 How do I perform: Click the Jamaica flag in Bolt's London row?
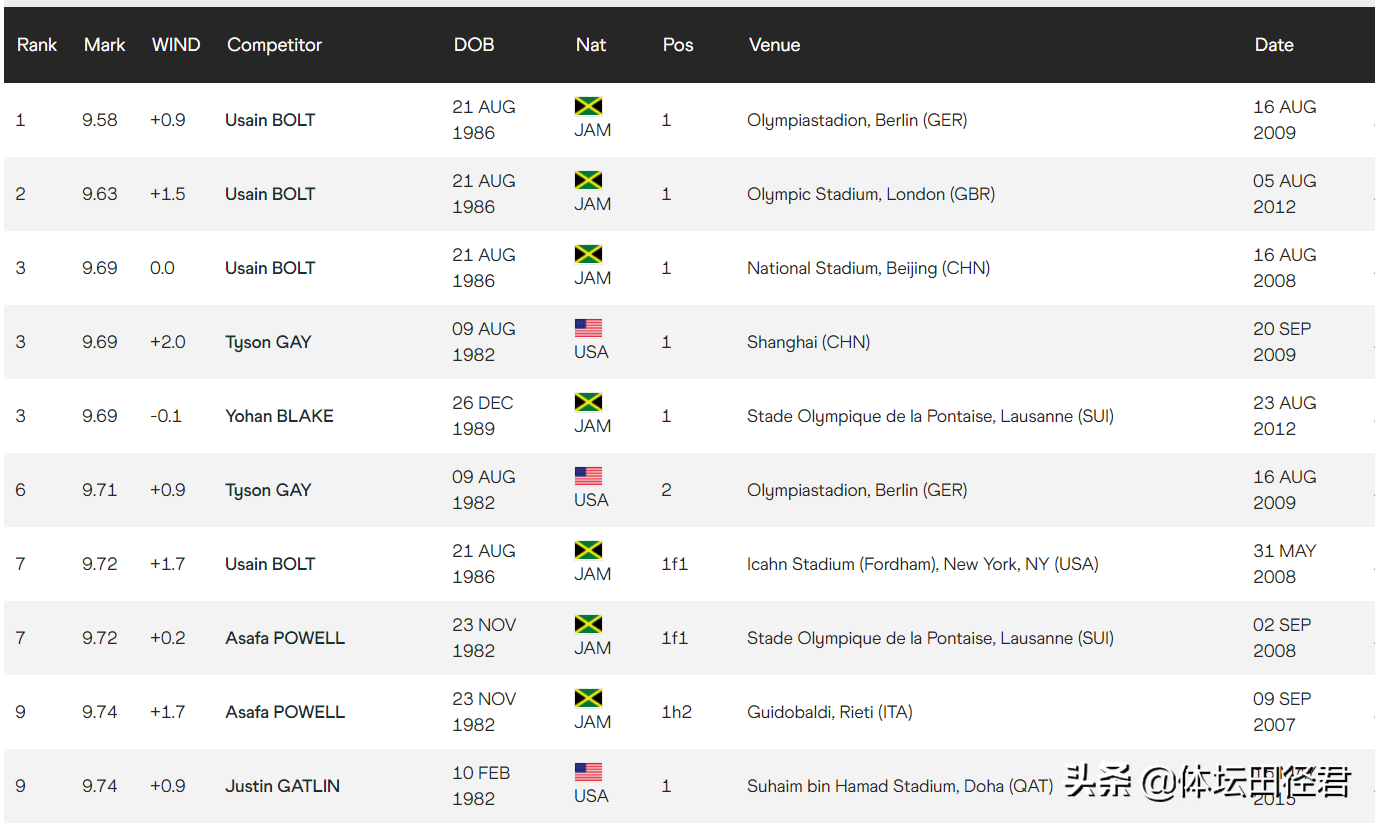tap(588, 180)
